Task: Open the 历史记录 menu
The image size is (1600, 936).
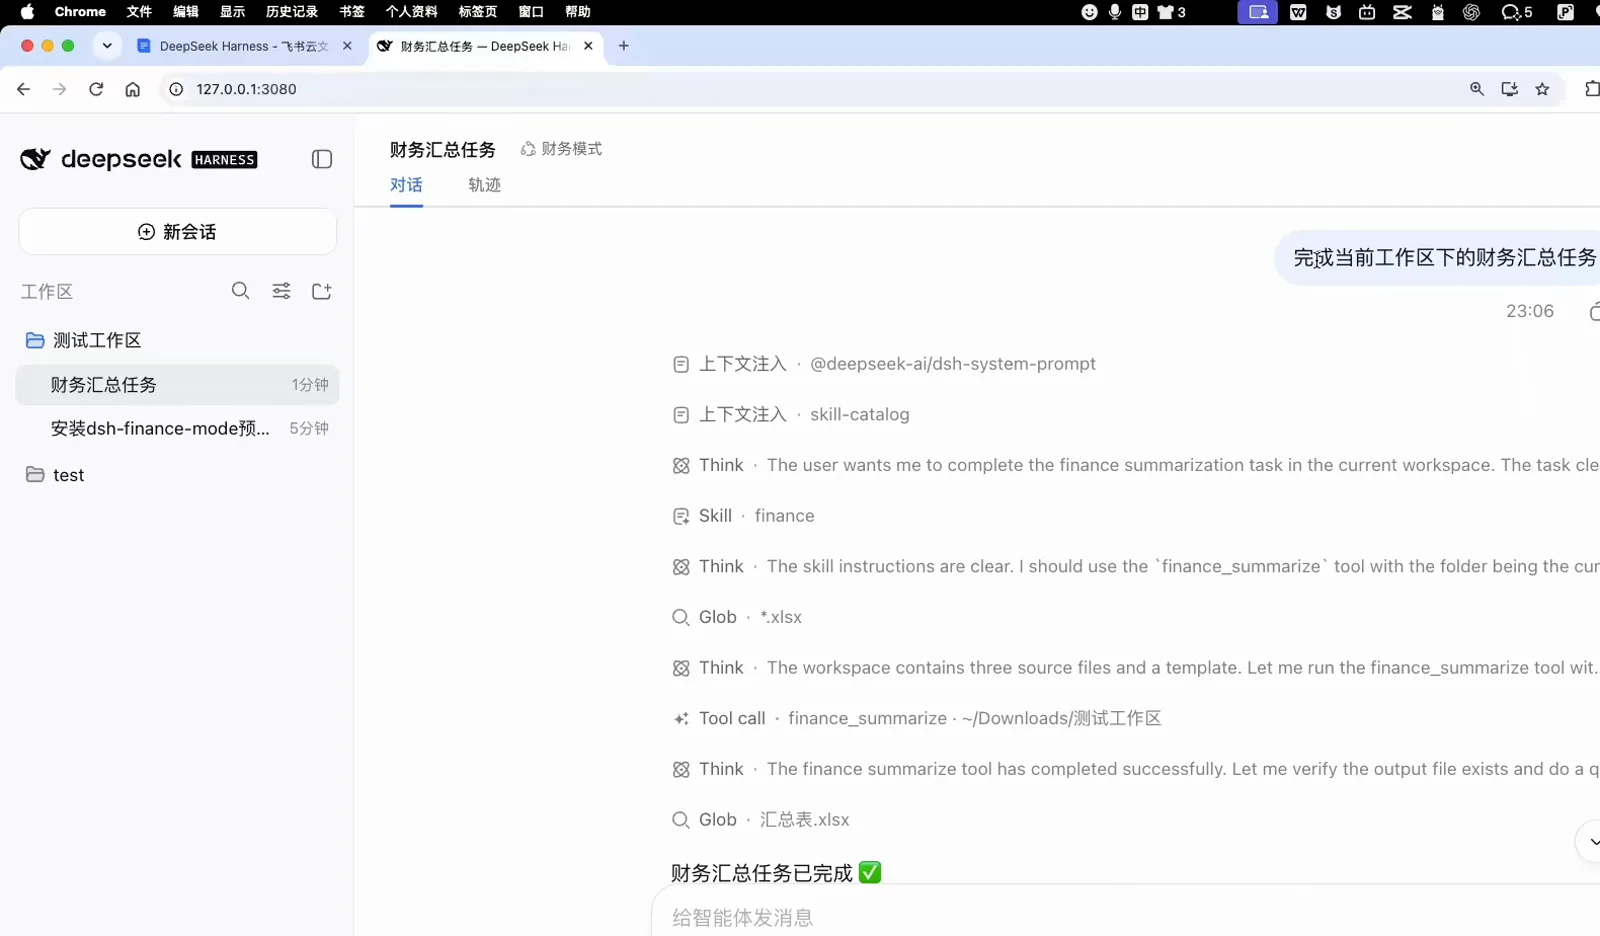Action: (x=292, y=12)
